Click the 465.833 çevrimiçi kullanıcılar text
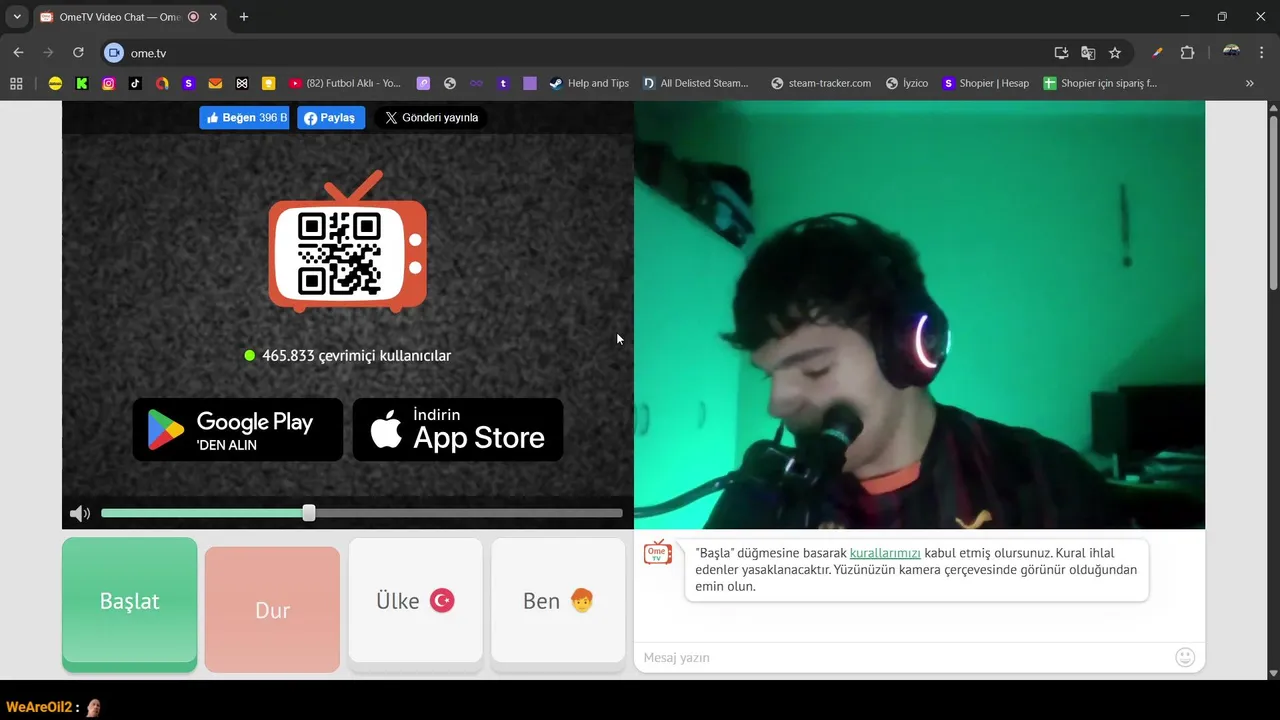Image resolution: width=1280 pixels, height=720 pixels. point(356,356)
